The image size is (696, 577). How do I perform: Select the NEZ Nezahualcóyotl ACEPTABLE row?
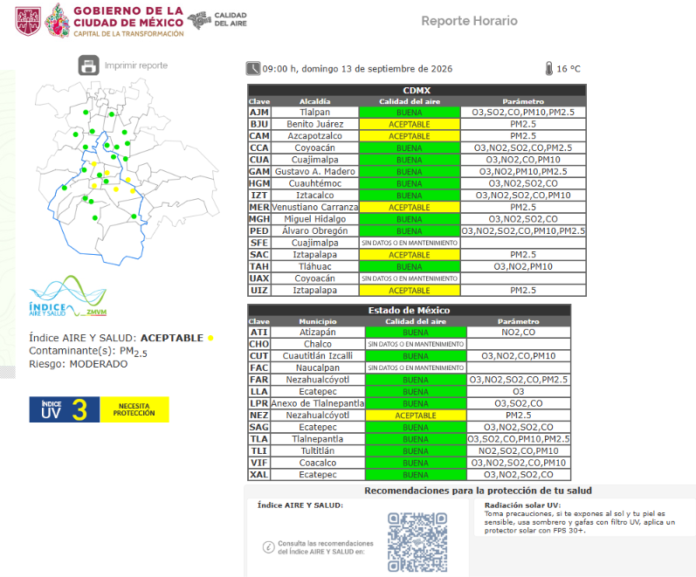coord(409,415)
